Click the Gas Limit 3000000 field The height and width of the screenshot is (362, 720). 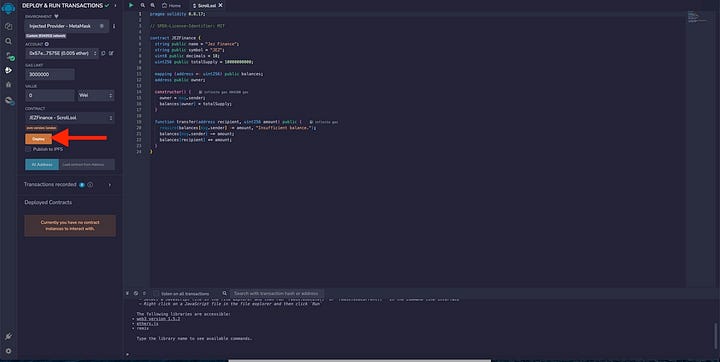(x=50, y=74)
